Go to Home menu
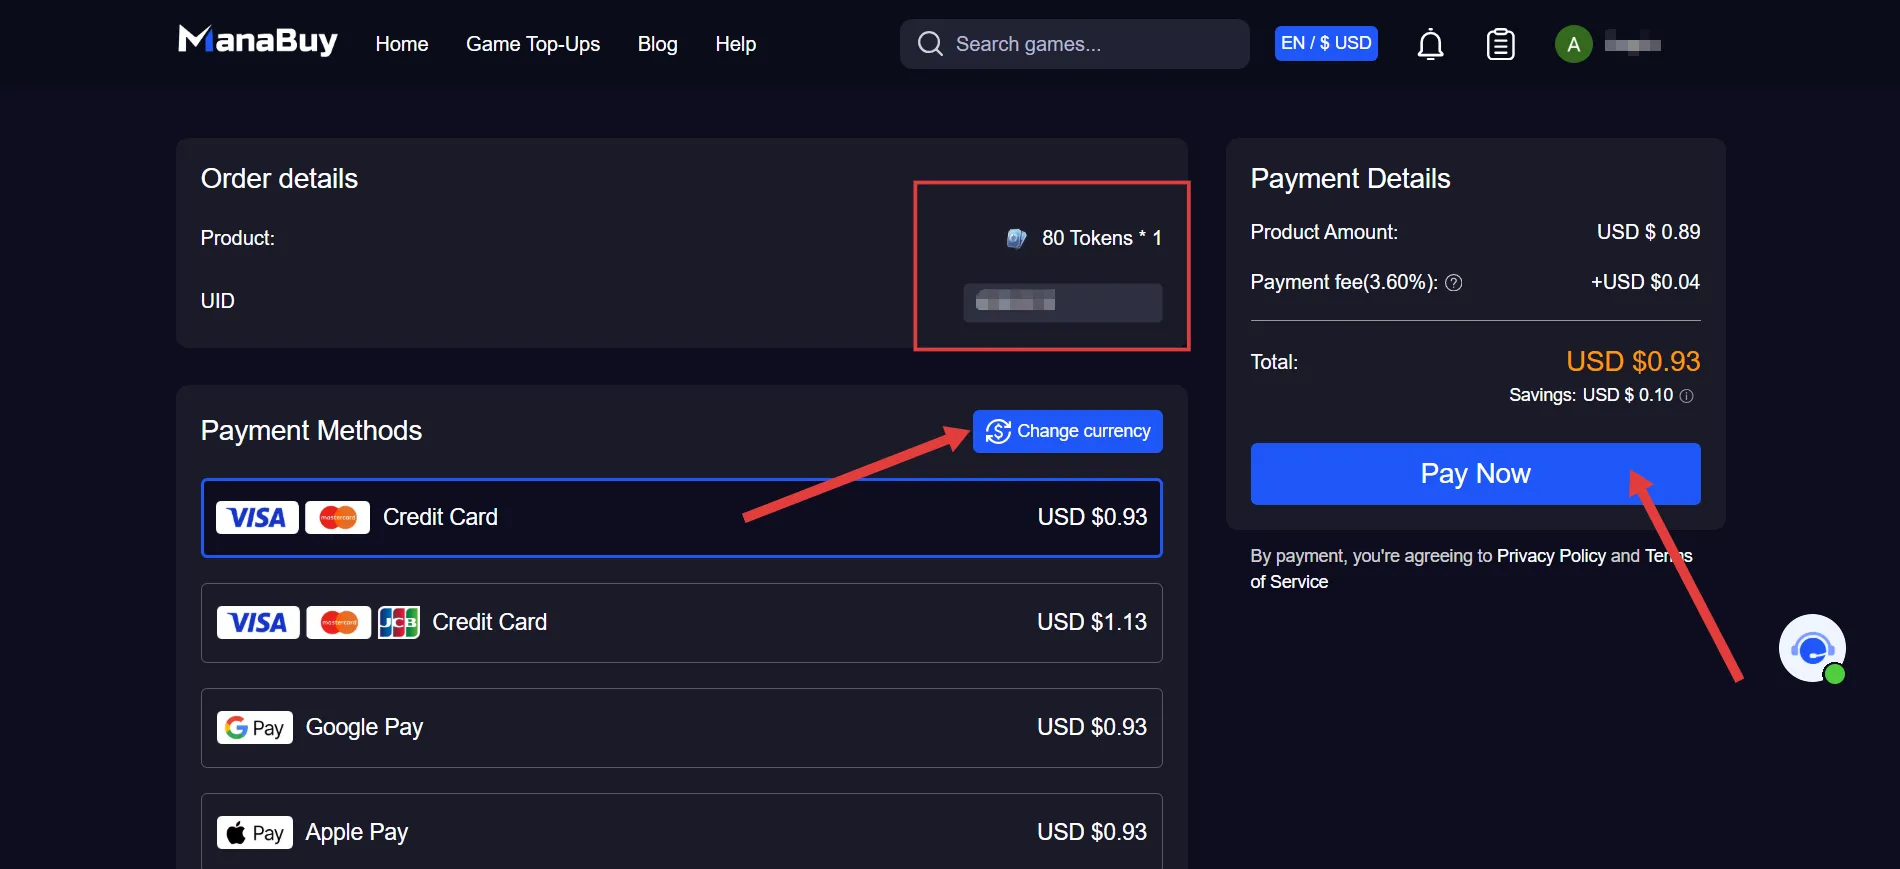 coord(402,44)
